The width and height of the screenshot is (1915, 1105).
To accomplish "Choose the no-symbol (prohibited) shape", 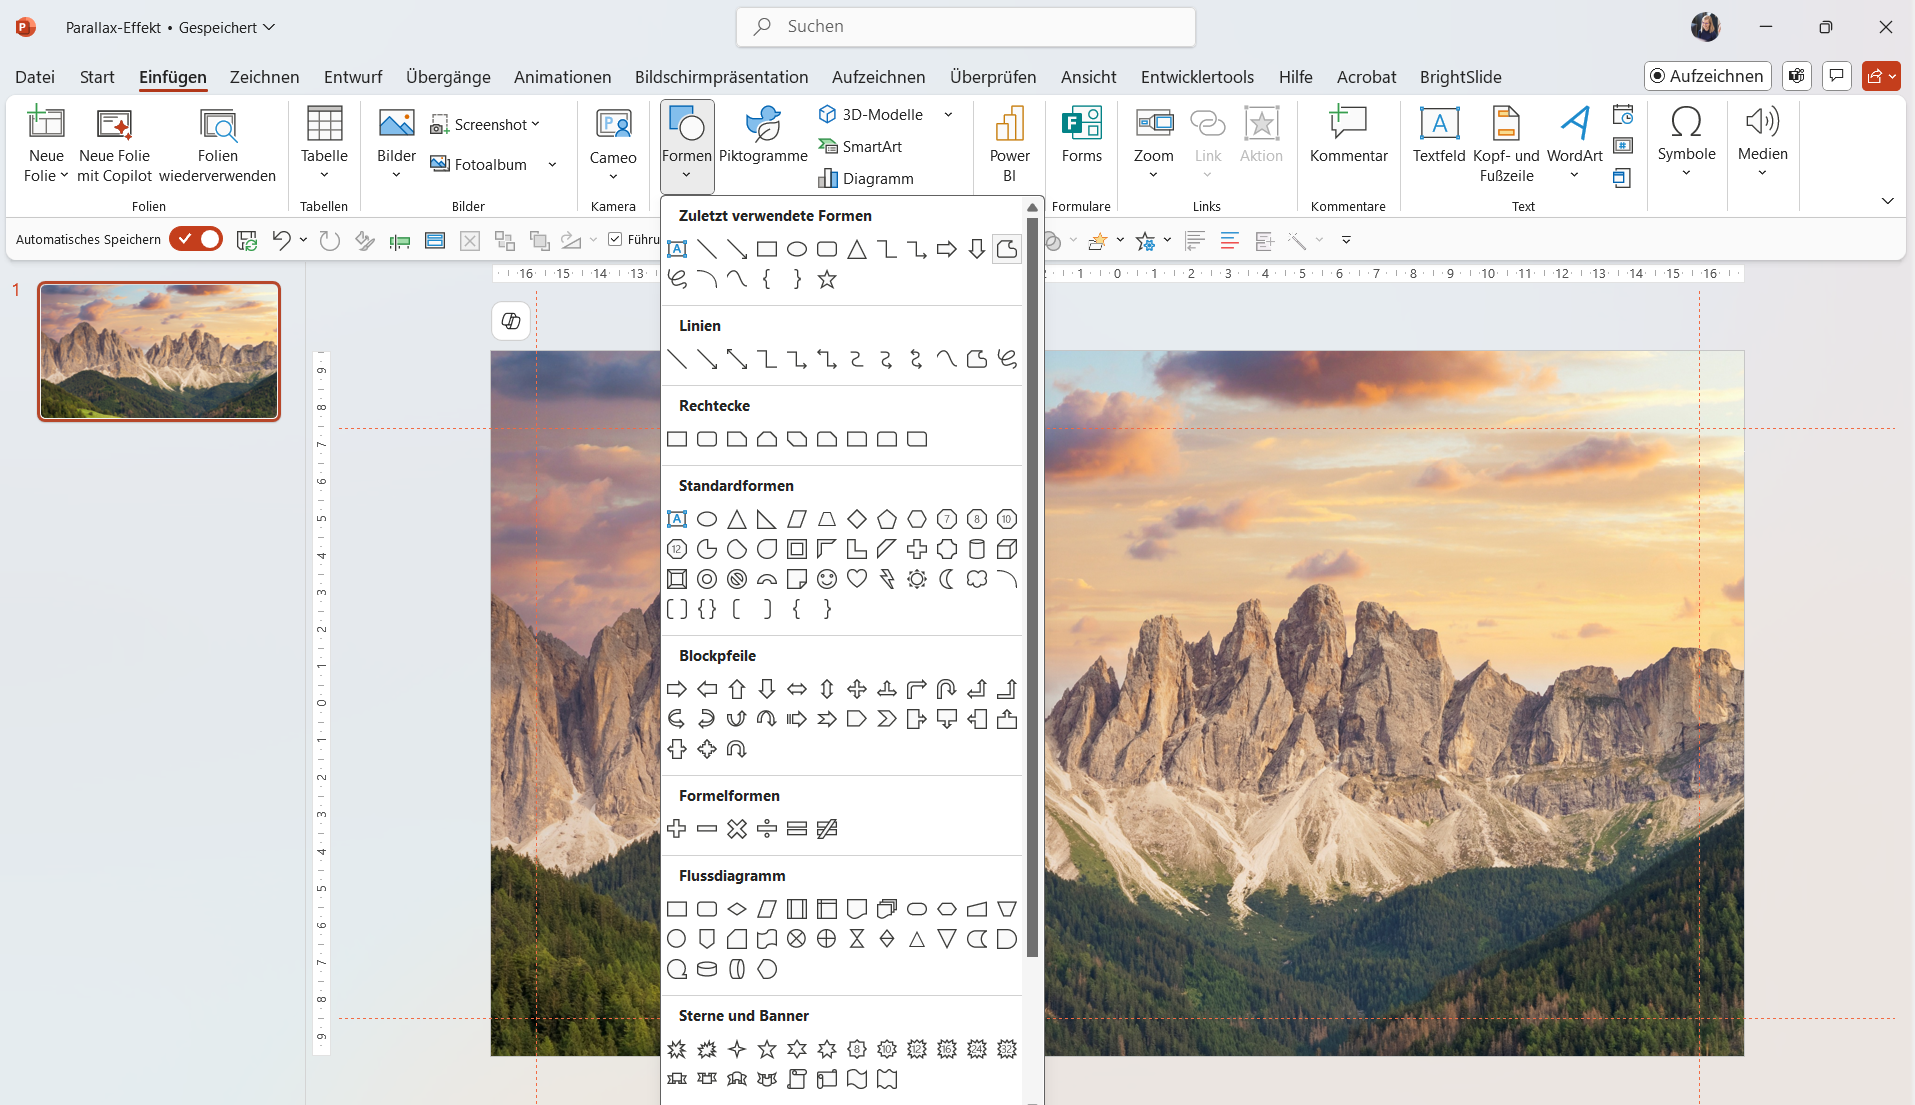I will [x=737, y=579].
